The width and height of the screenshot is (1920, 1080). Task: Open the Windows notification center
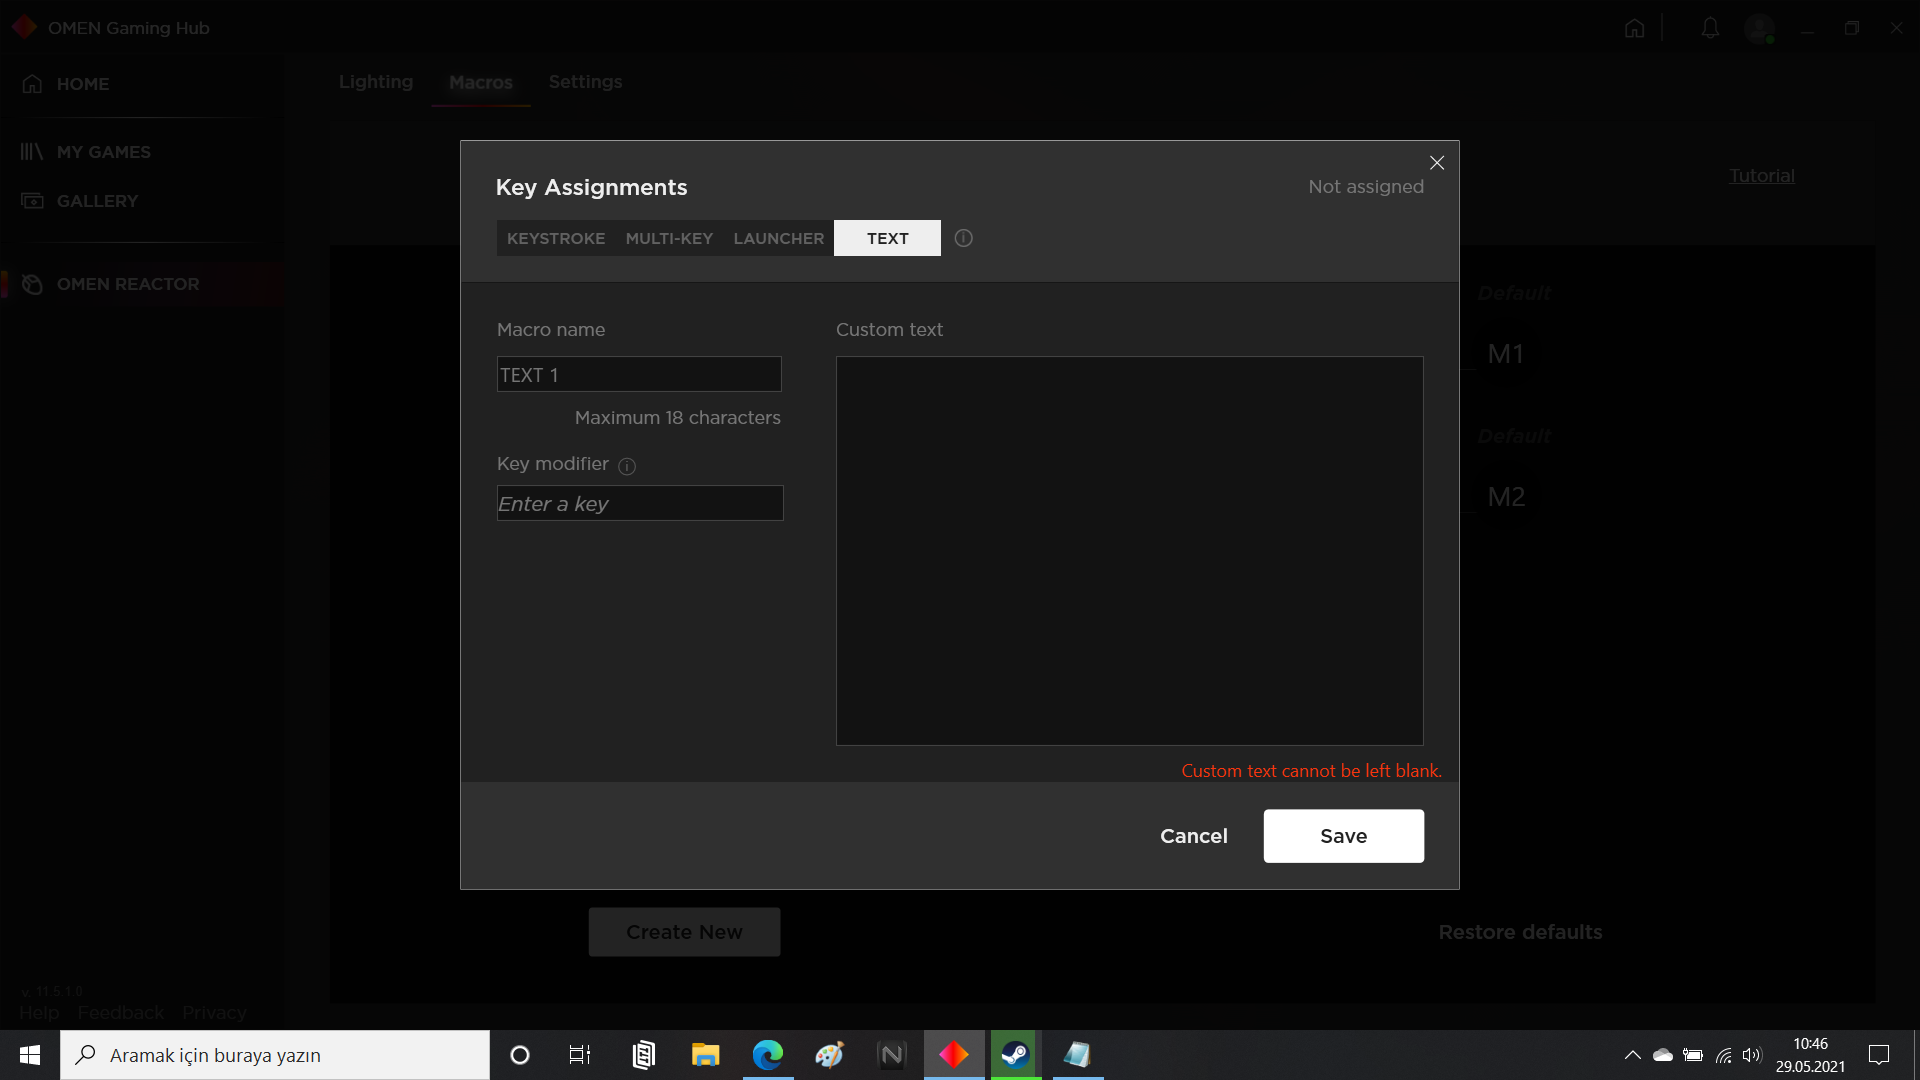[x=1879, y=1055]
